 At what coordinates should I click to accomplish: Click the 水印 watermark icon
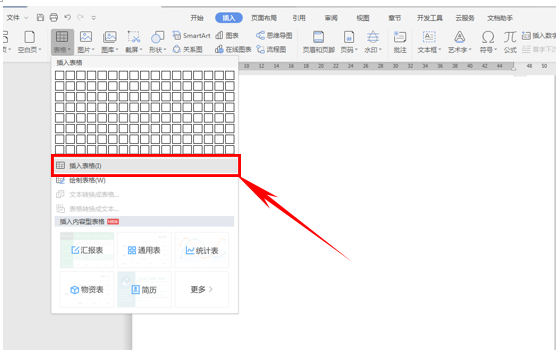click(373, 37)
